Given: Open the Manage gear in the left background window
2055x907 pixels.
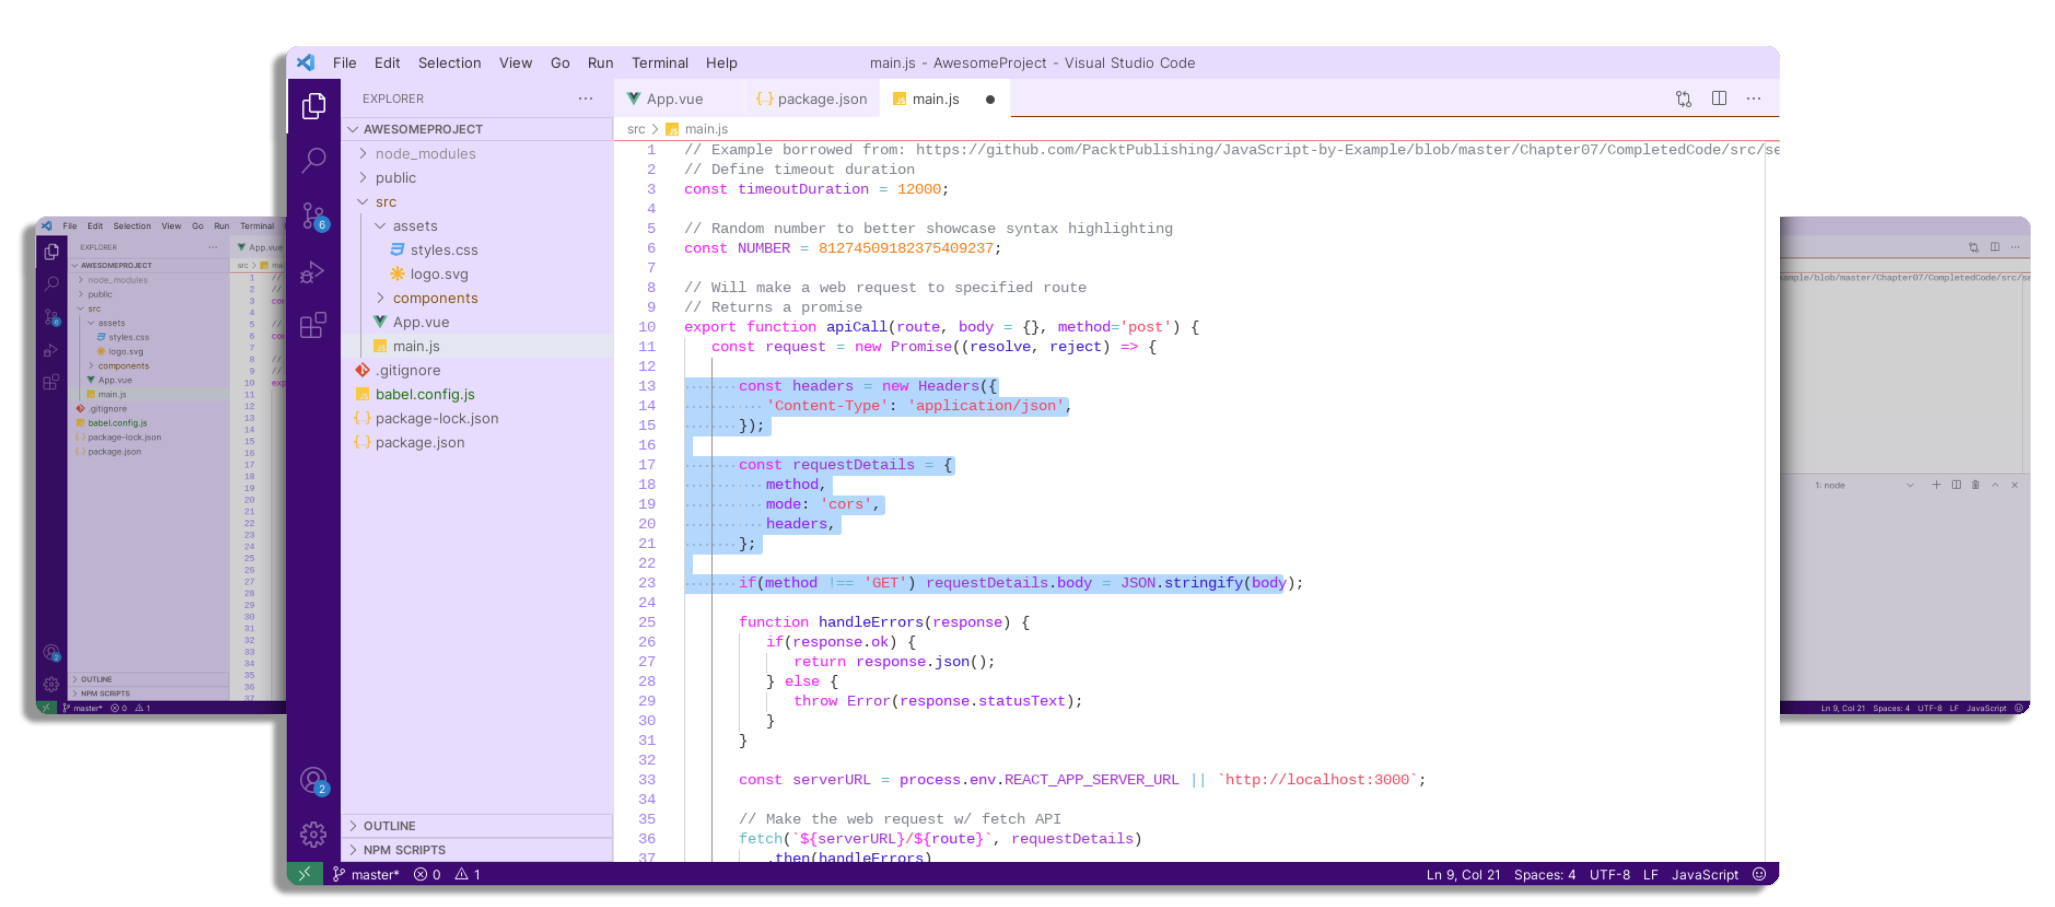Looking at the screenshot, I should coord(51,685).
